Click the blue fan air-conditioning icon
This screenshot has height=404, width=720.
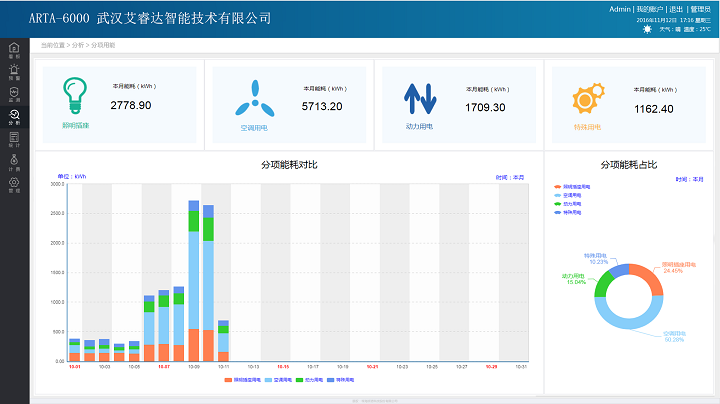point(254,99)
